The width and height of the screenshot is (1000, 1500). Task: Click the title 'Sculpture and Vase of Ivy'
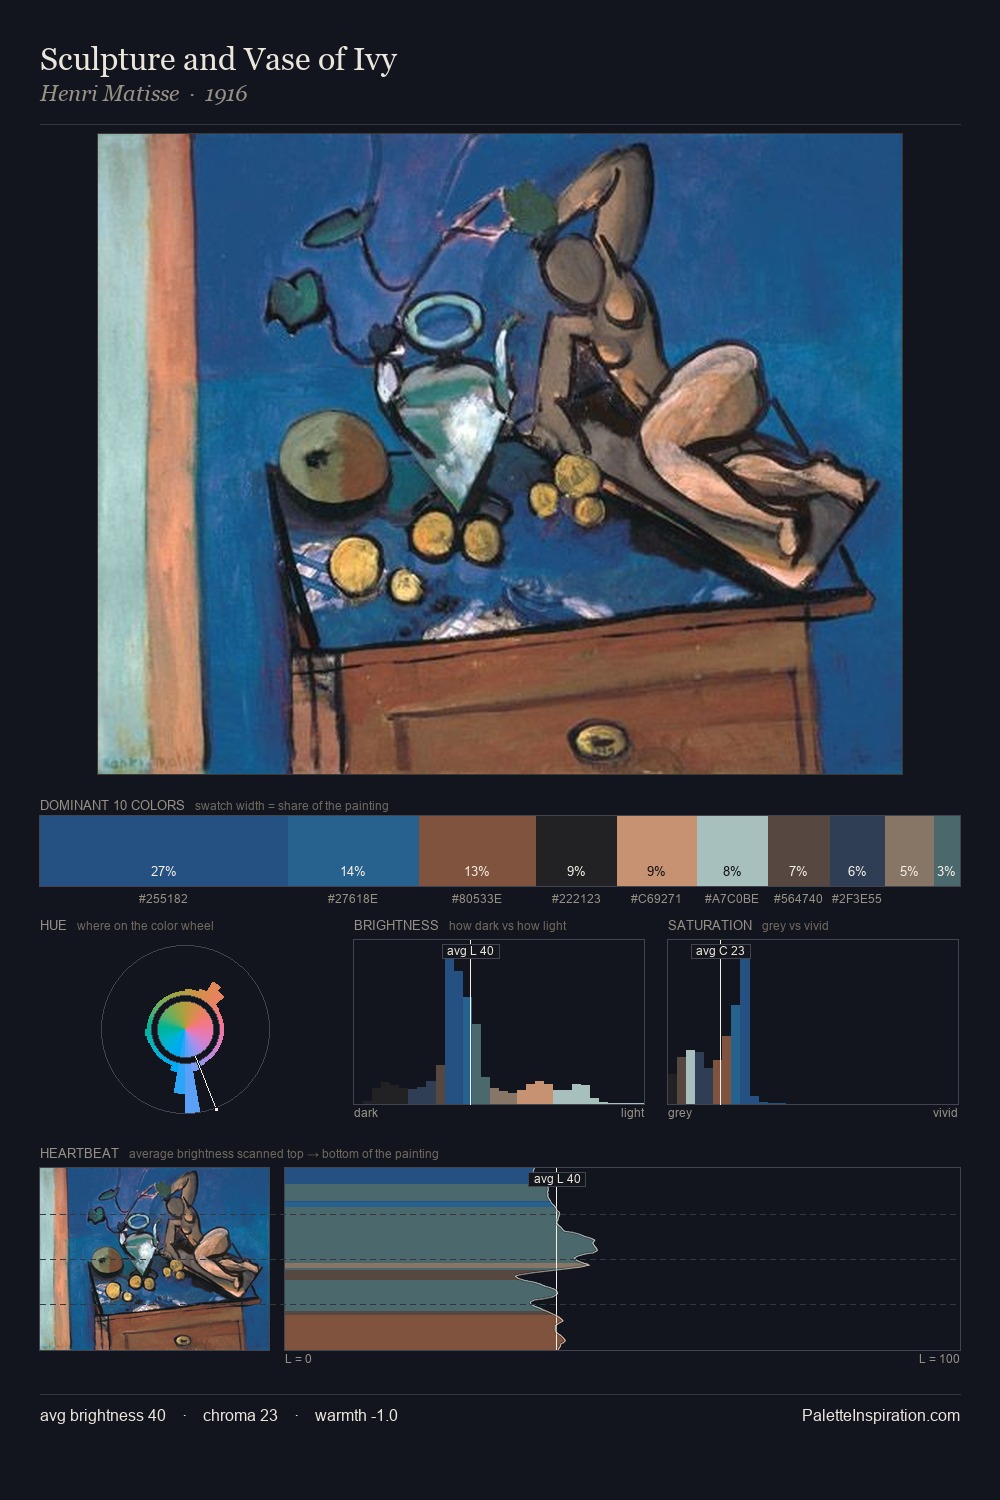[x=219, y=60]
